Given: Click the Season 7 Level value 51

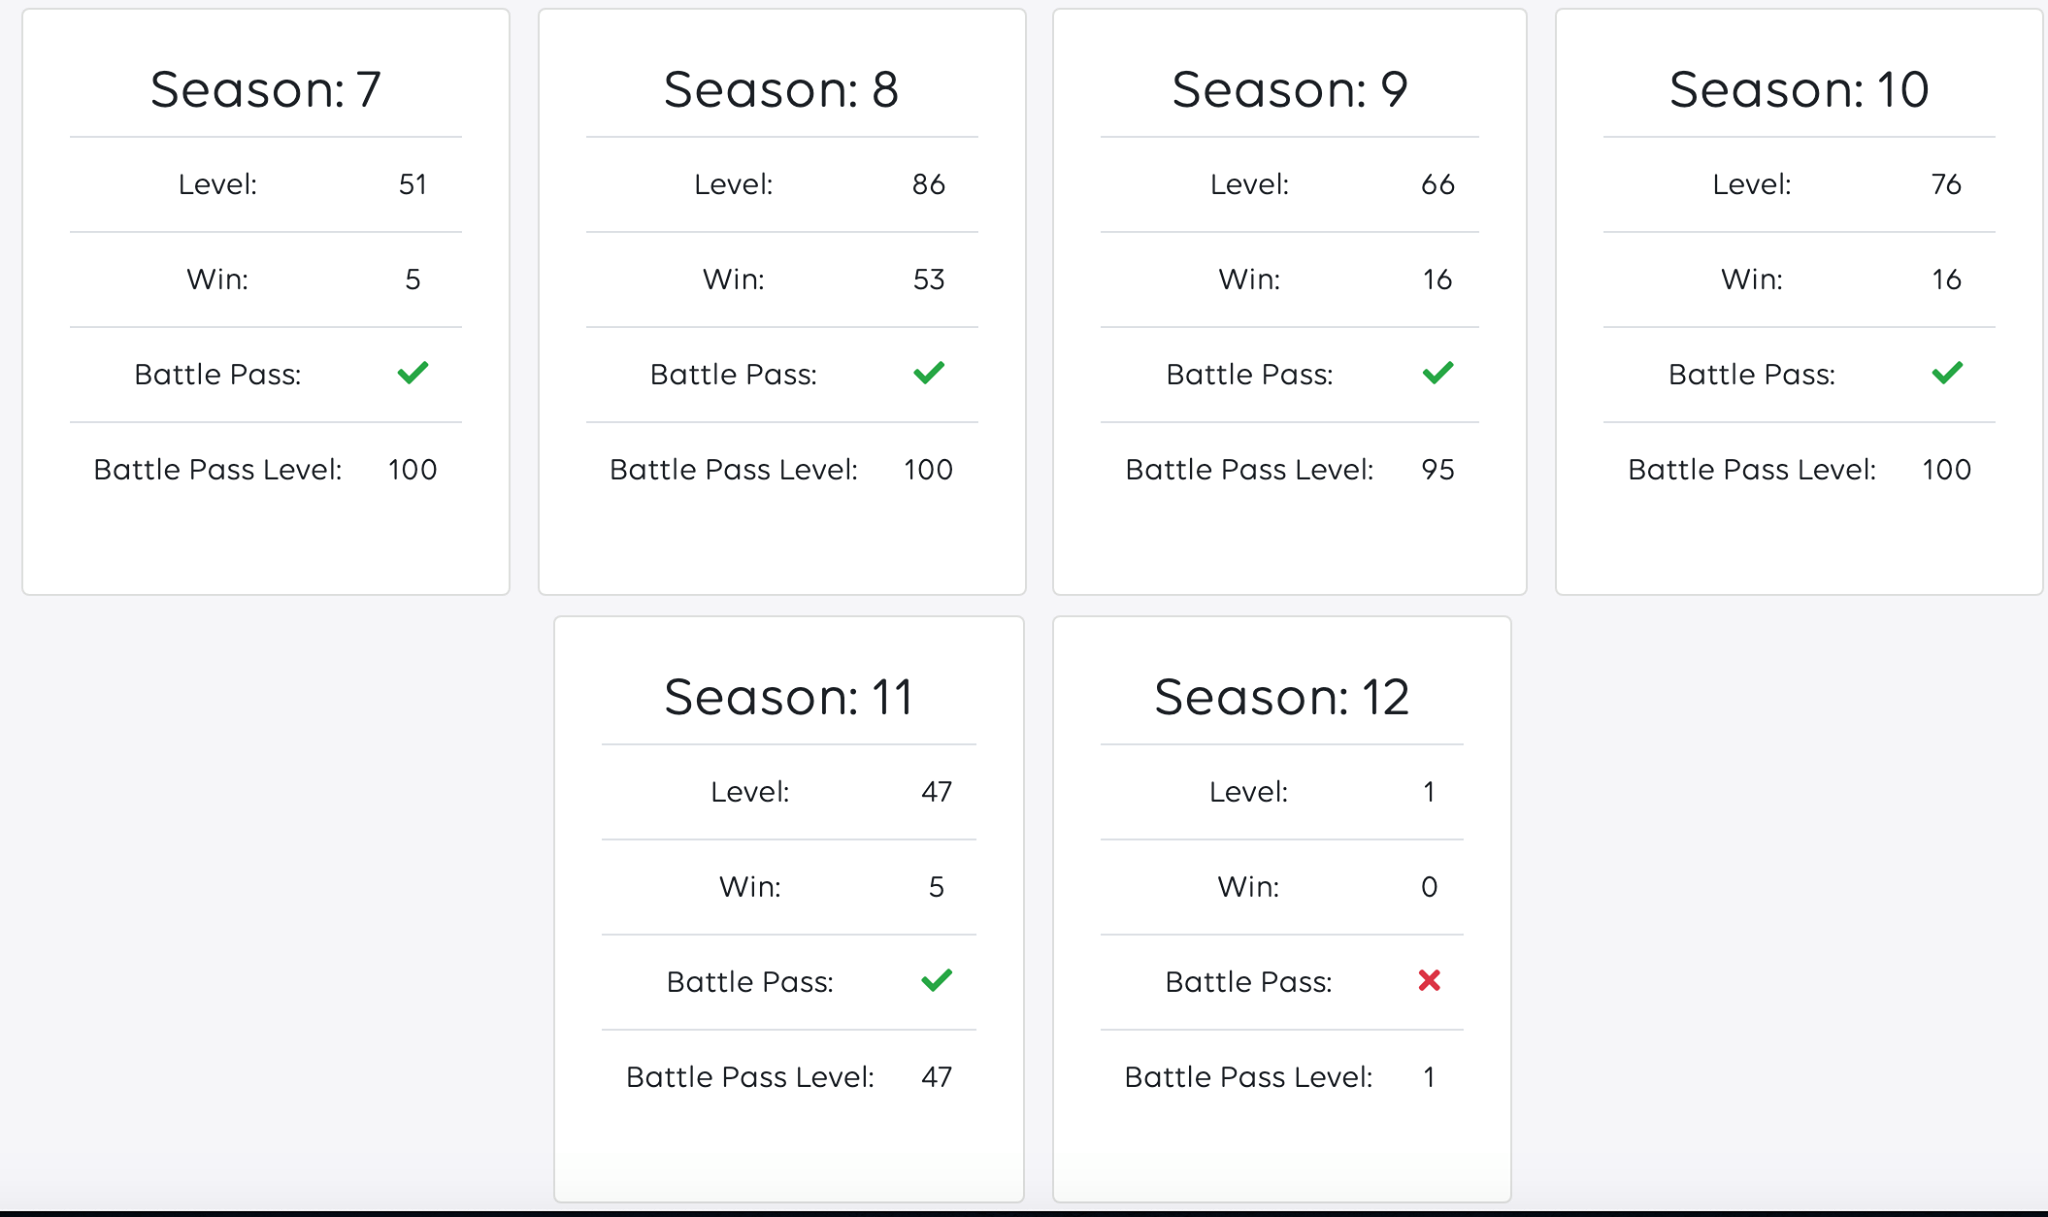Looking at the screenshot, I should click(413, 184).
